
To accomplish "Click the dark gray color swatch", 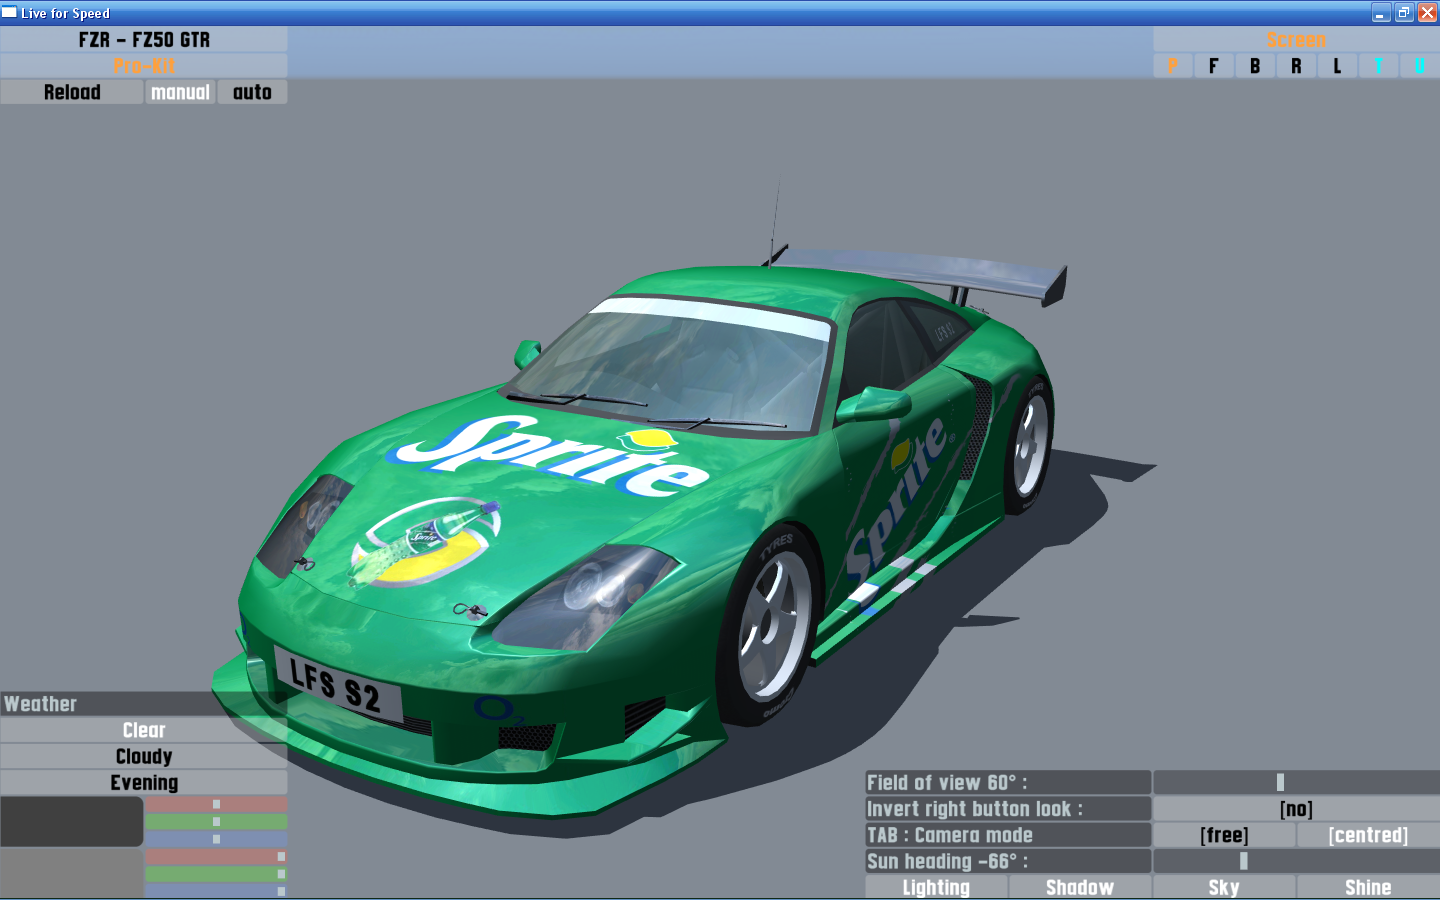I will [72, 821].
